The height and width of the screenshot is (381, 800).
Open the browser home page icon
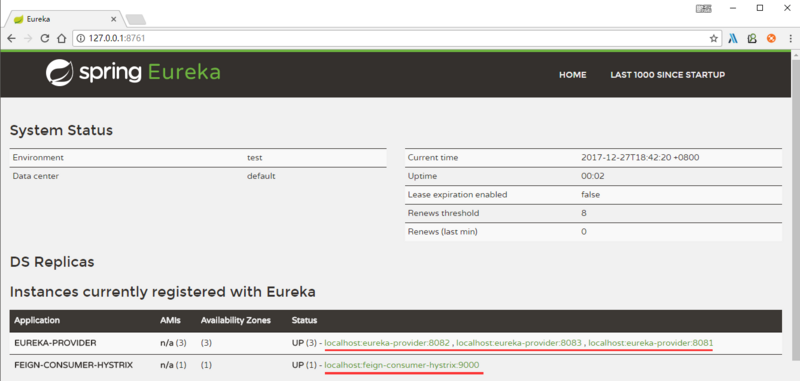(x=61, y=38)
